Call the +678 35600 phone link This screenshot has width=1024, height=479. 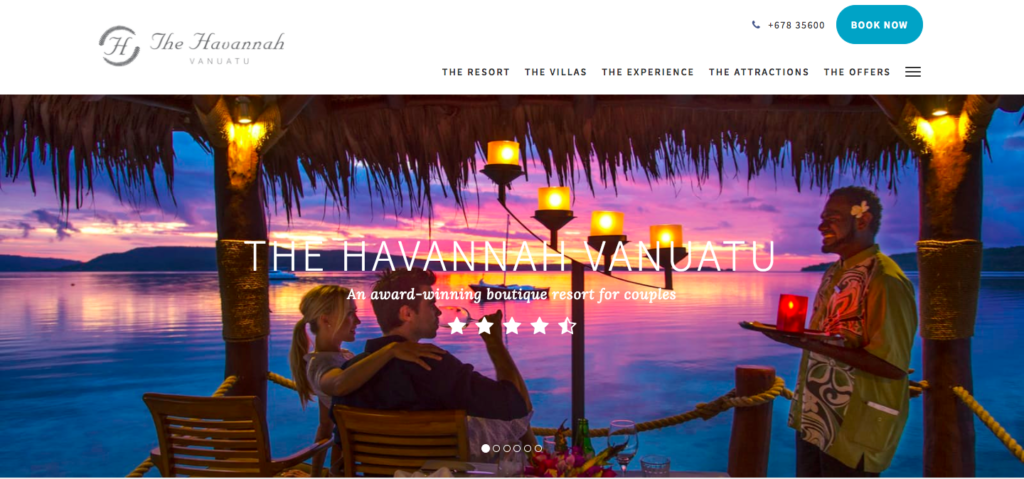click(x=796, y=25)
